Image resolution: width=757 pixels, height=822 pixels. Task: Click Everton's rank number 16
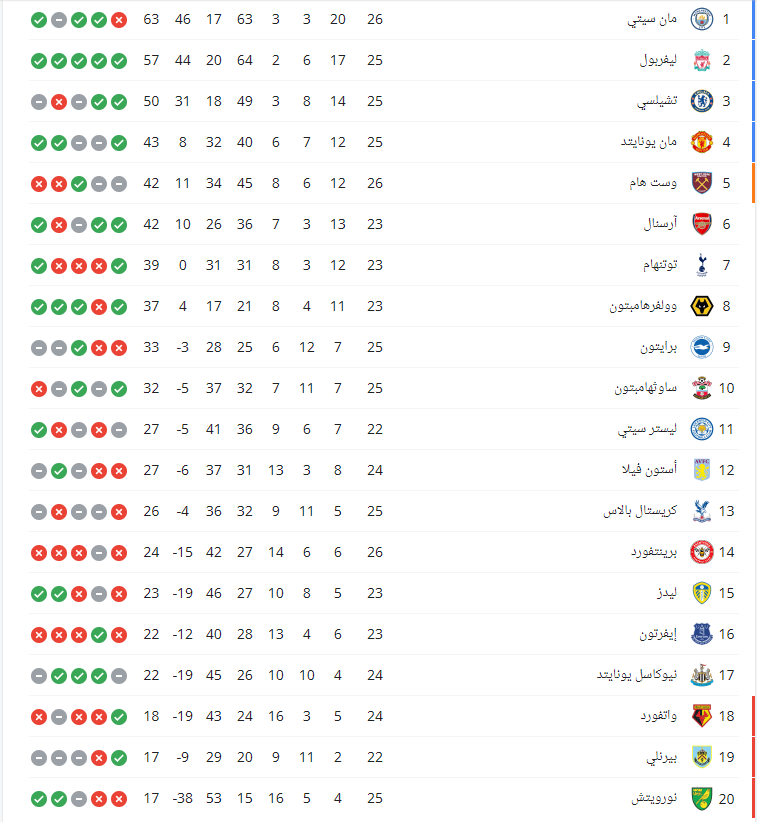coord(727,634)
